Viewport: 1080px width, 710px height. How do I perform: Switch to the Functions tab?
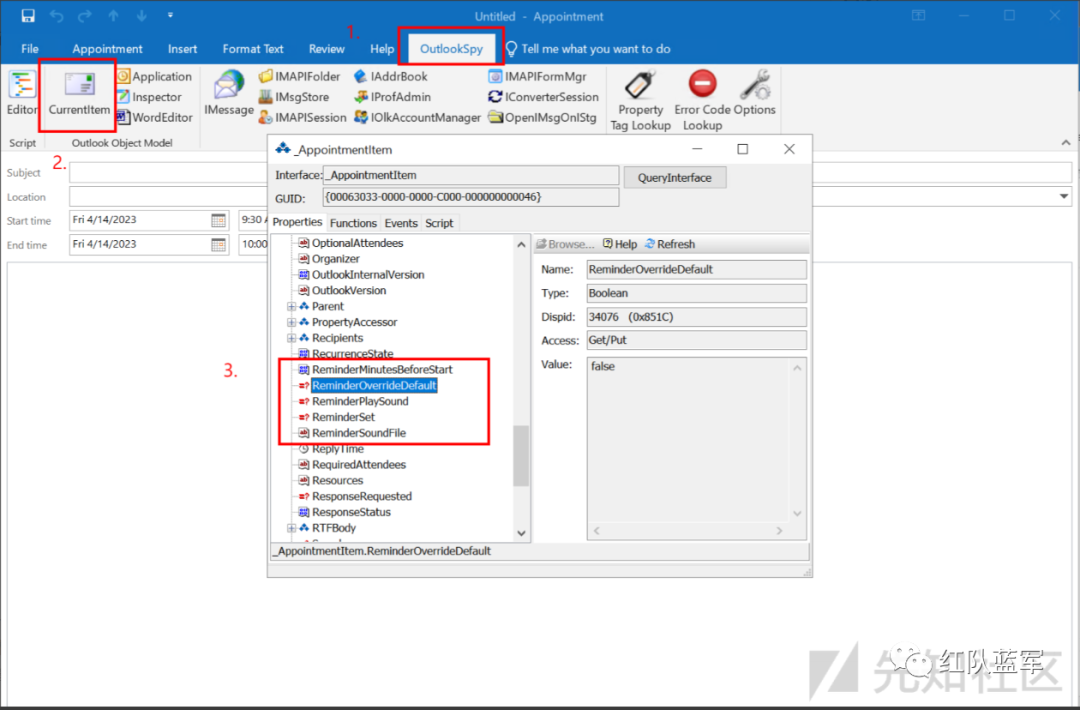point(353,223)
